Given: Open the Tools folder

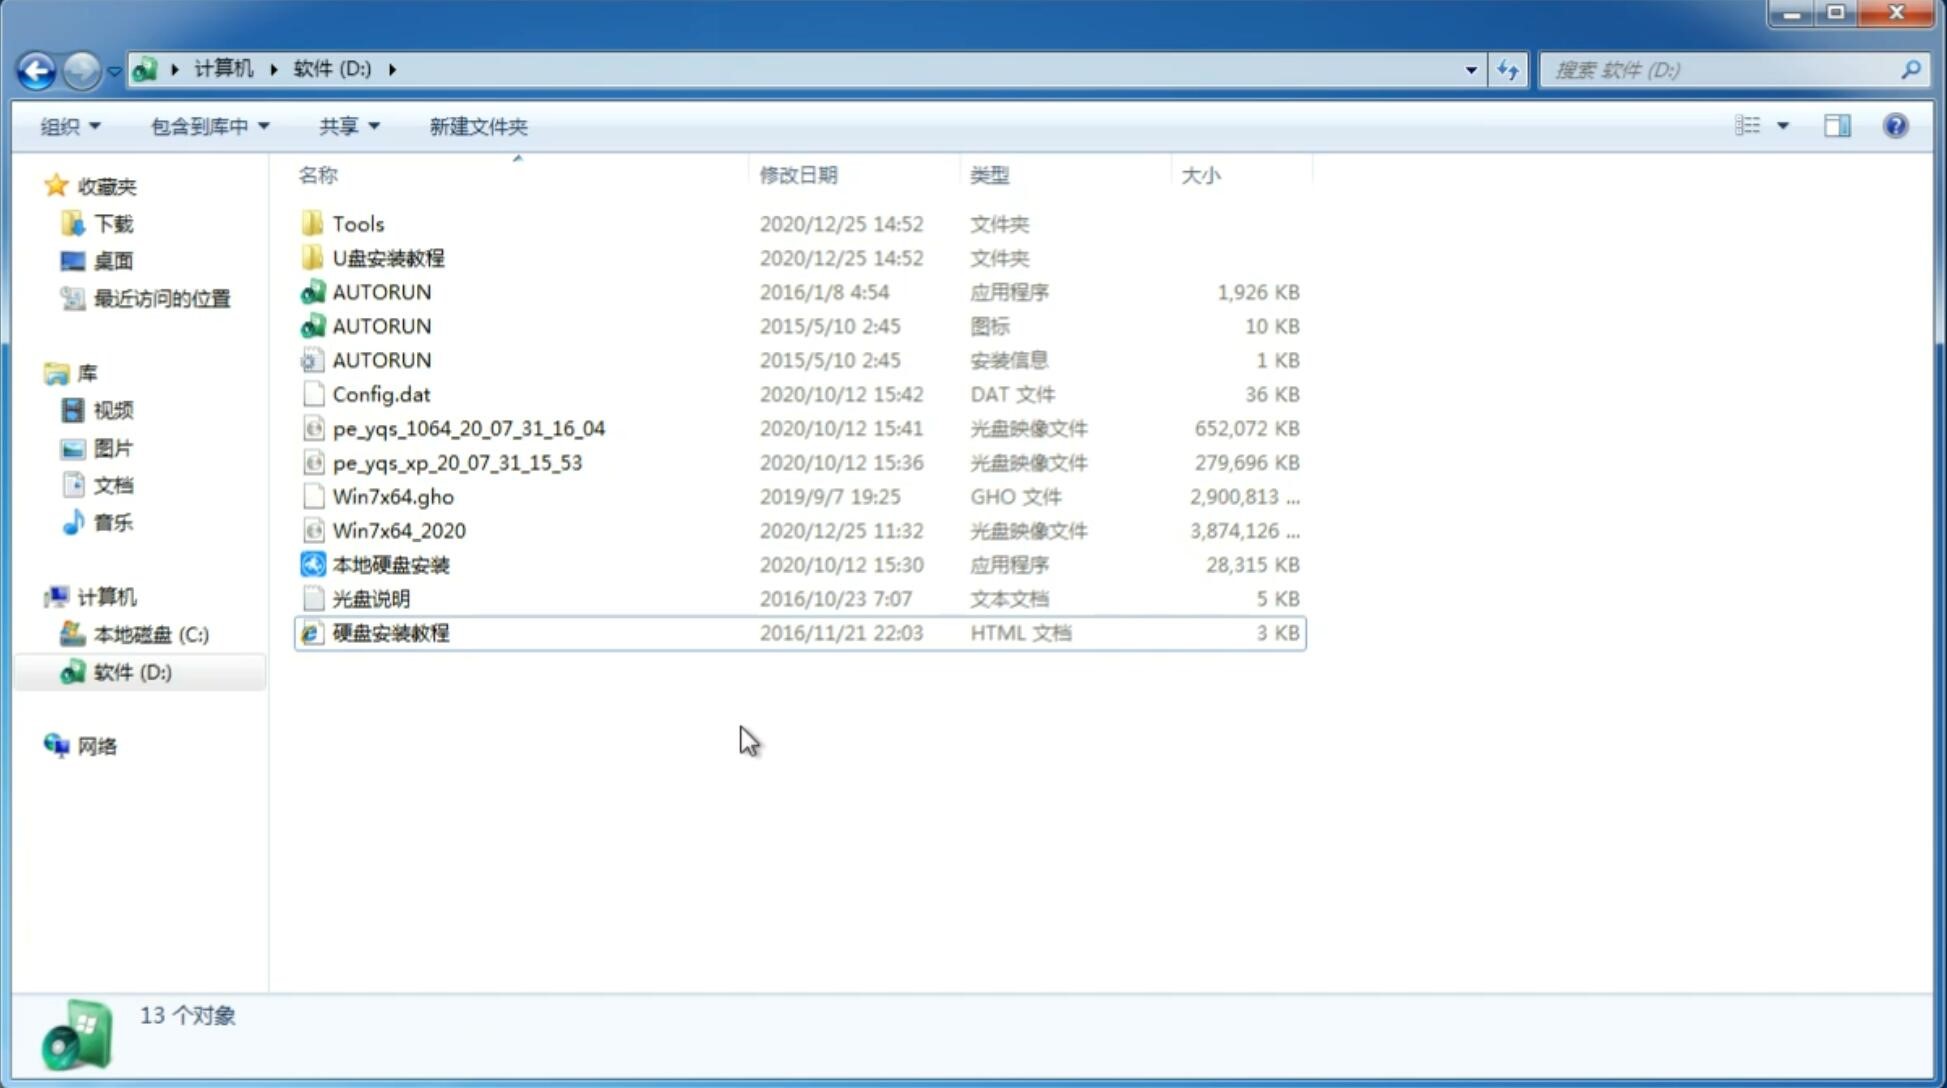Looking at the screenshot, I should [x=358, y=223].
